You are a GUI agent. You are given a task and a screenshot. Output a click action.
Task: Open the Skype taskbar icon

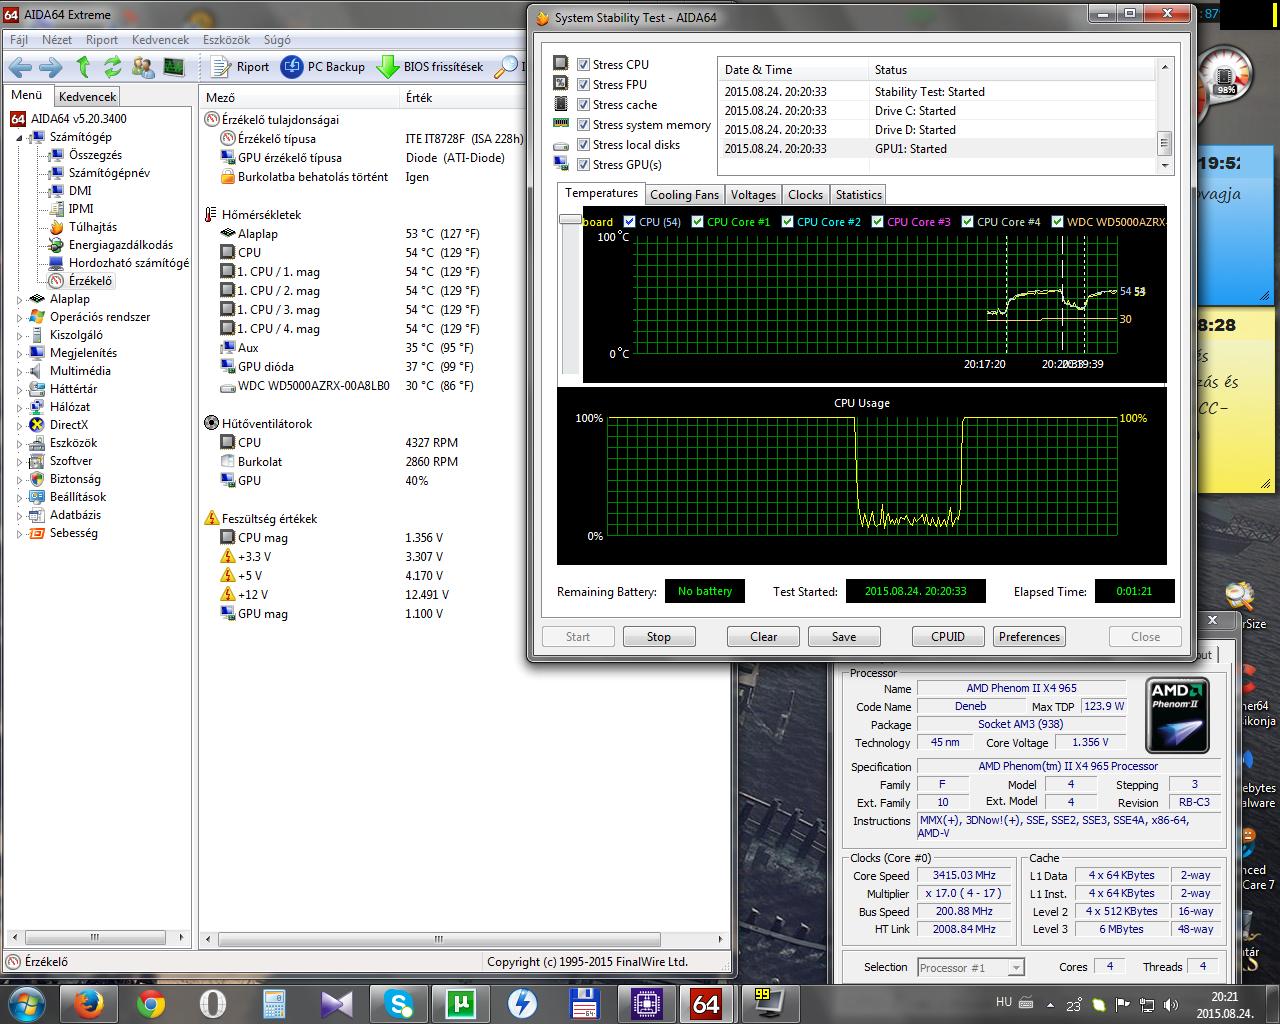pyautogui.click(x=400, y=1003)
